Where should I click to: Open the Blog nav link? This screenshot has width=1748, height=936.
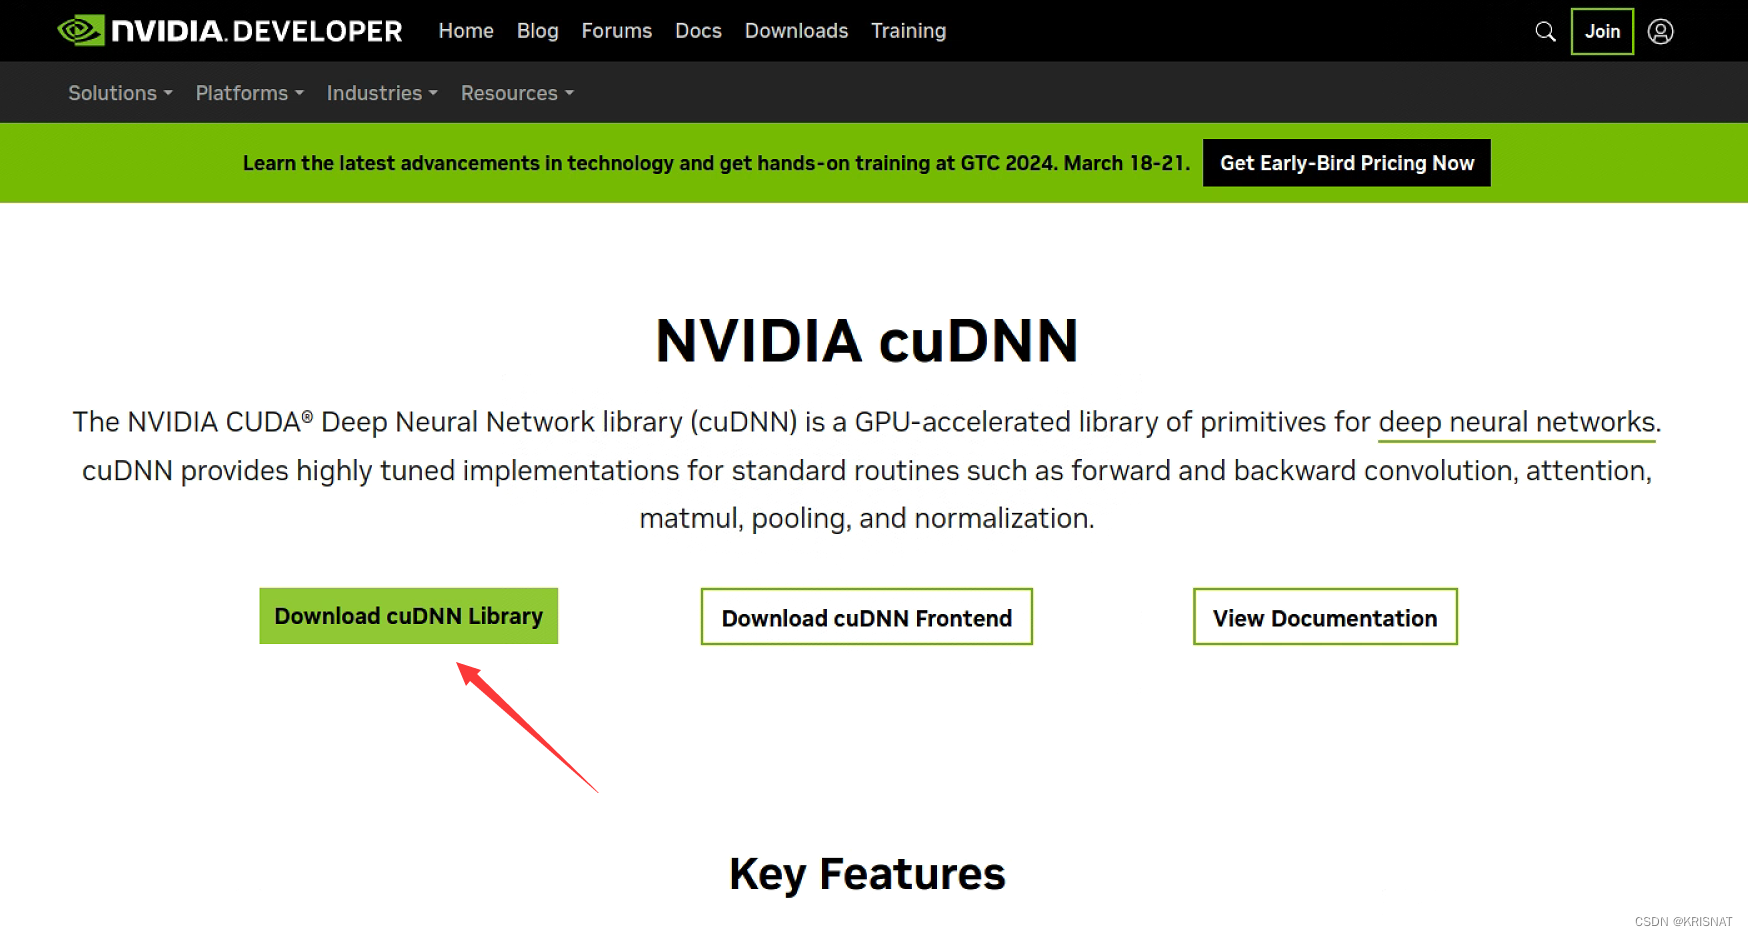click(537, 31)
